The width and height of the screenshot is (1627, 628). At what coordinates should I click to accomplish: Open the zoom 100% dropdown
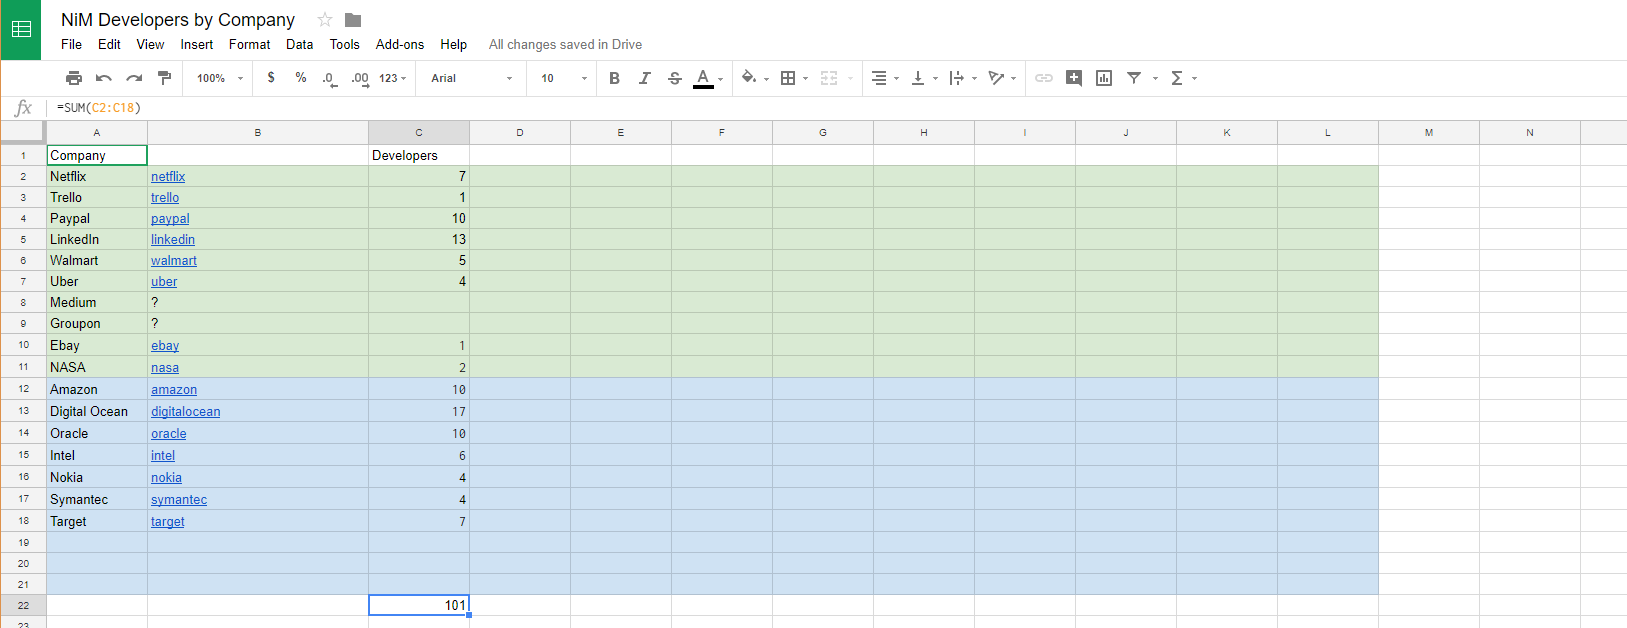pos(220,78)
